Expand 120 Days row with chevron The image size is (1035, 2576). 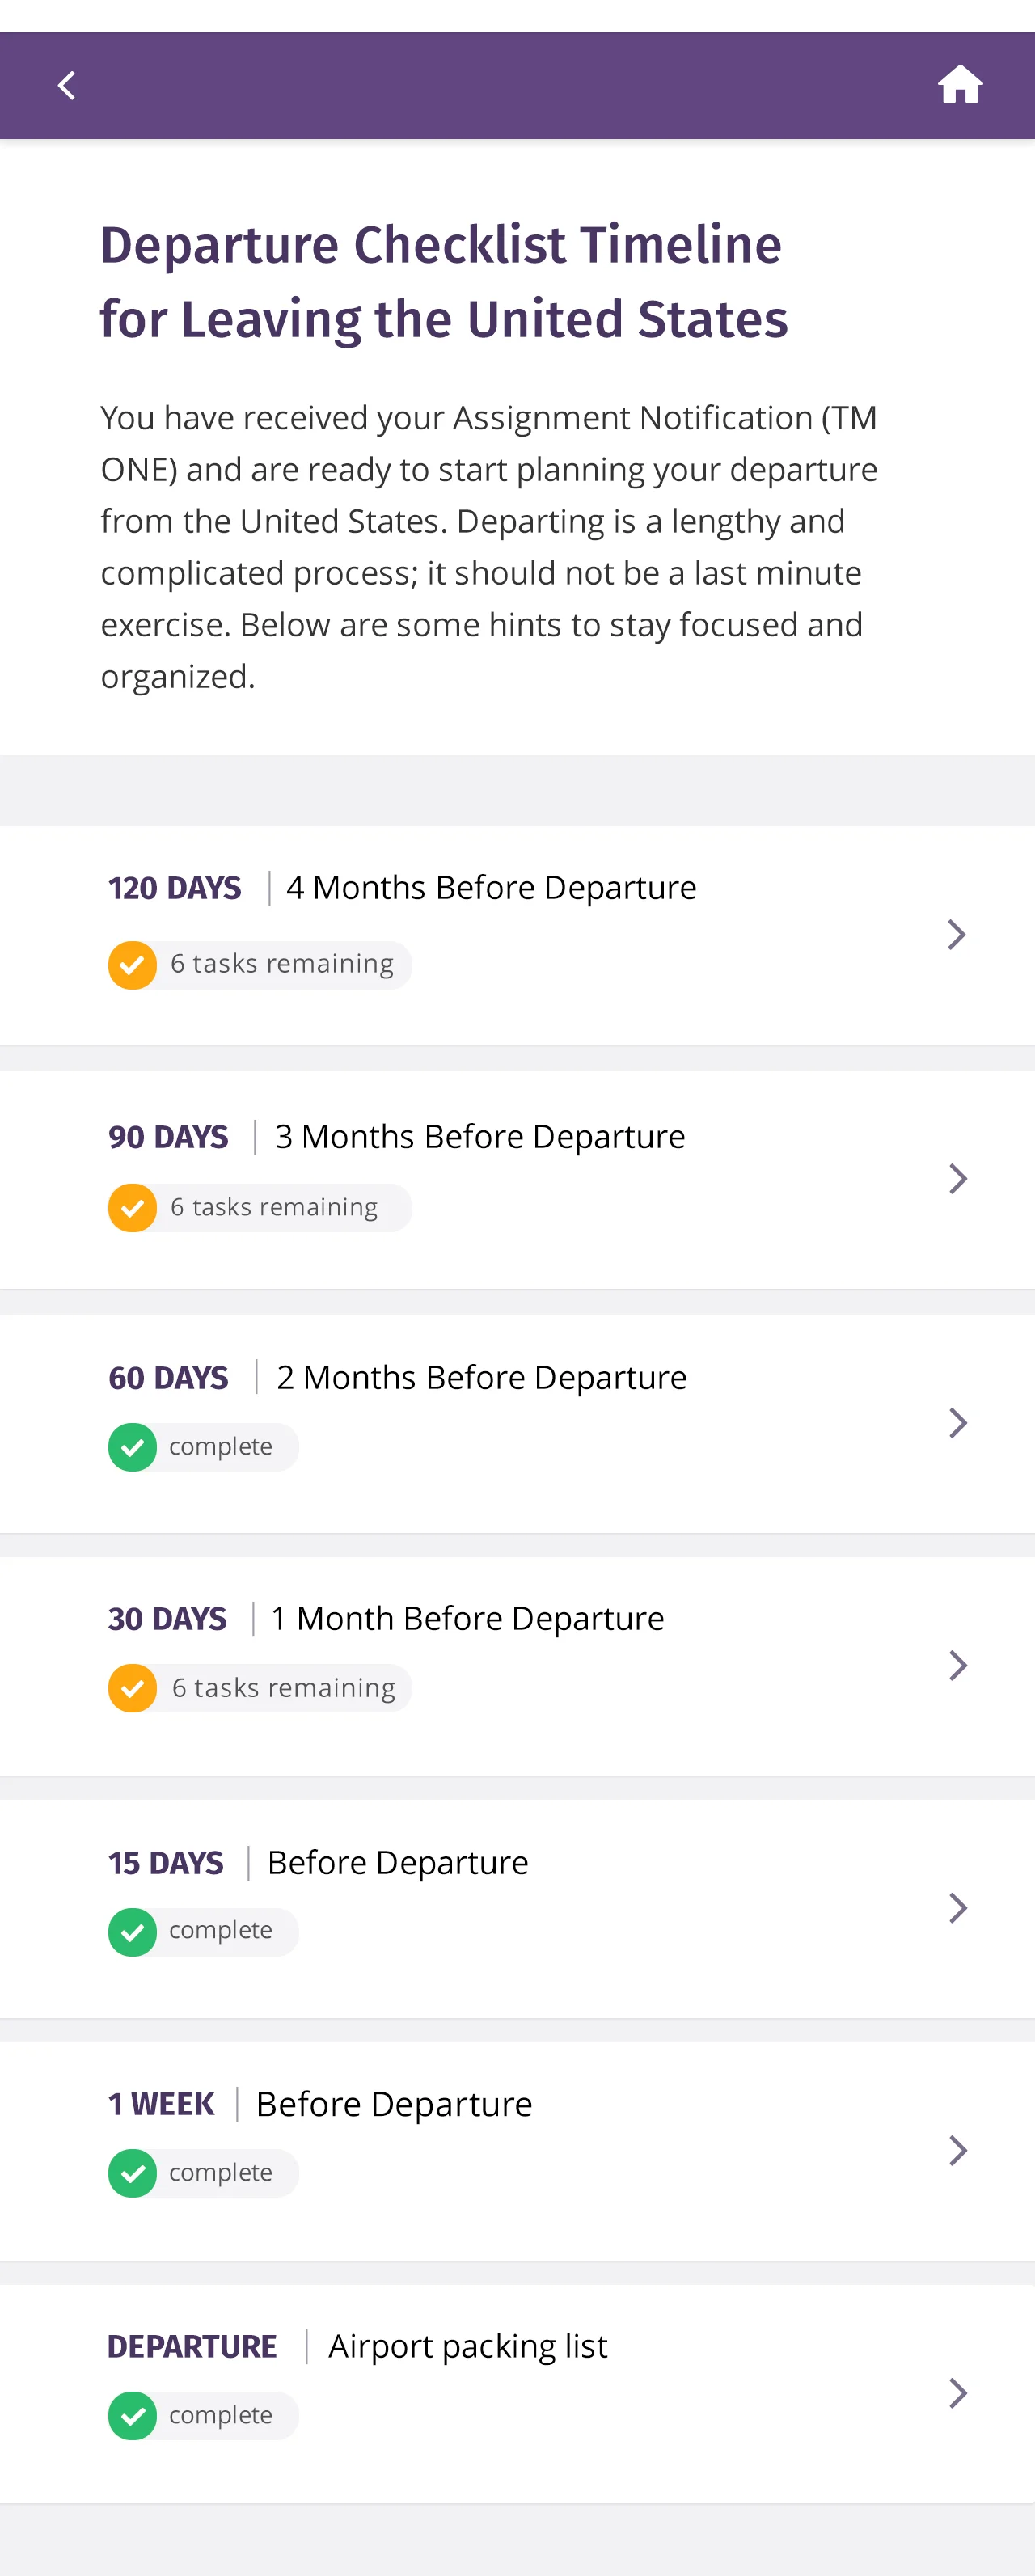pyautogui.click(x=957, y=935)
